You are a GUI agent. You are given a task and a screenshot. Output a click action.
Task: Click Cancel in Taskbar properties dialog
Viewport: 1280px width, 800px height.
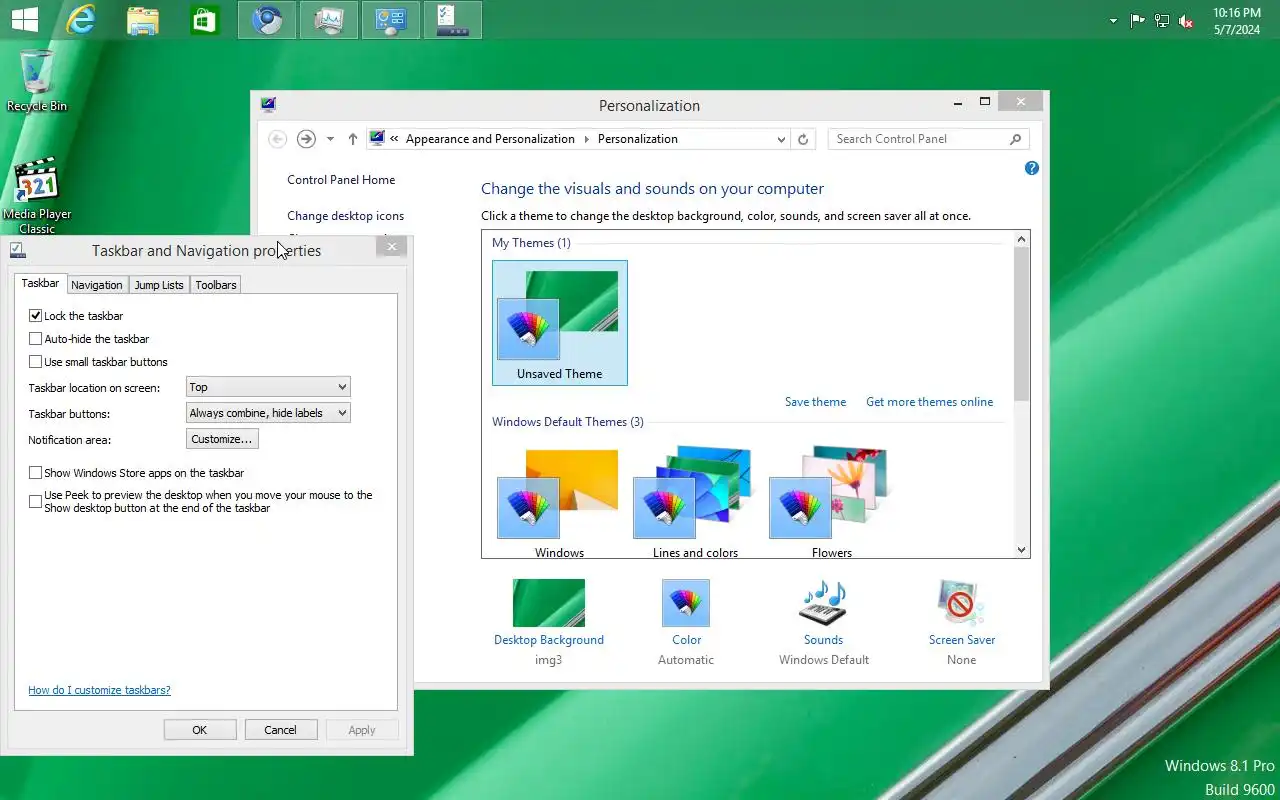tap(281, 730)
